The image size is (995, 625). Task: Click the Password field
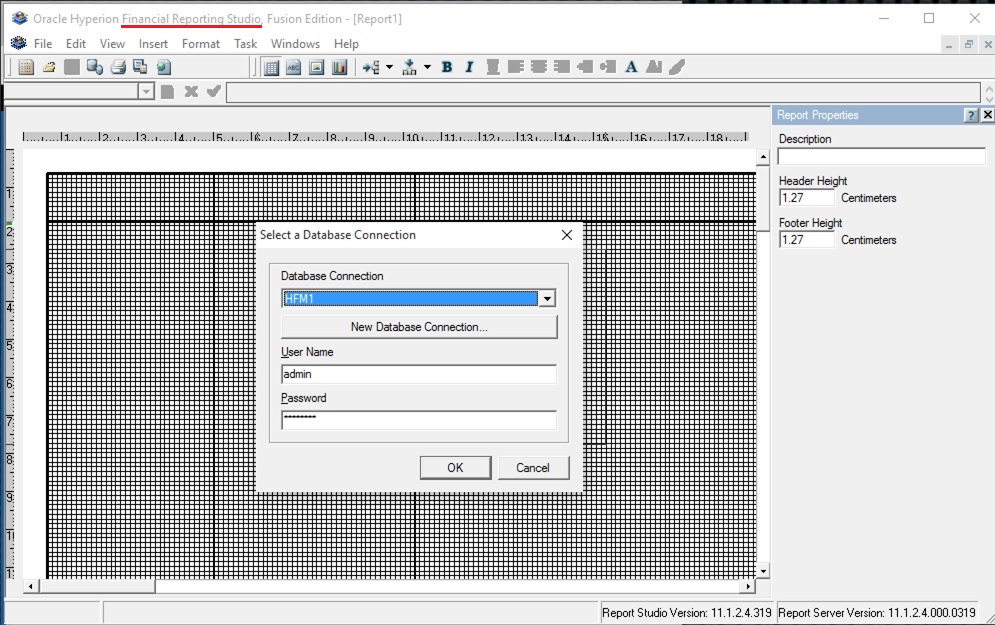tap(419, 419)
